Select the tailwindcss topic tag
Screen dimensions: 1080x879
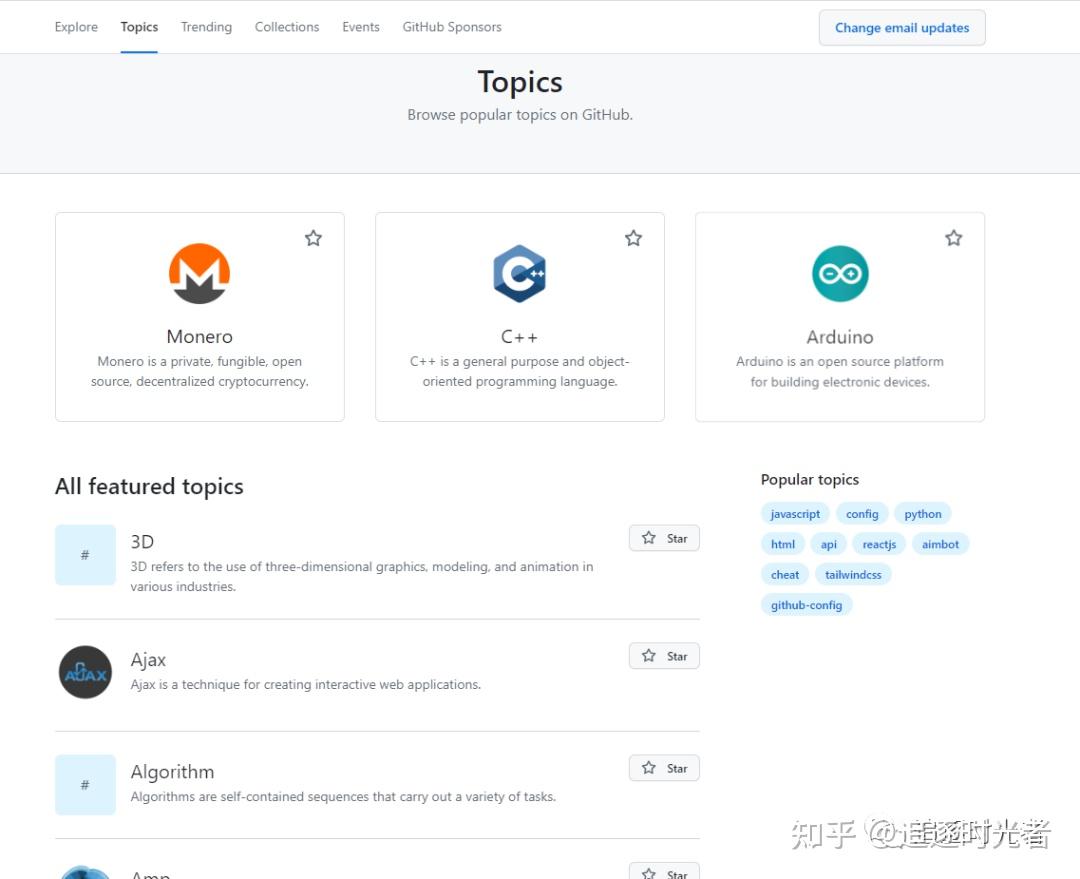853,574
